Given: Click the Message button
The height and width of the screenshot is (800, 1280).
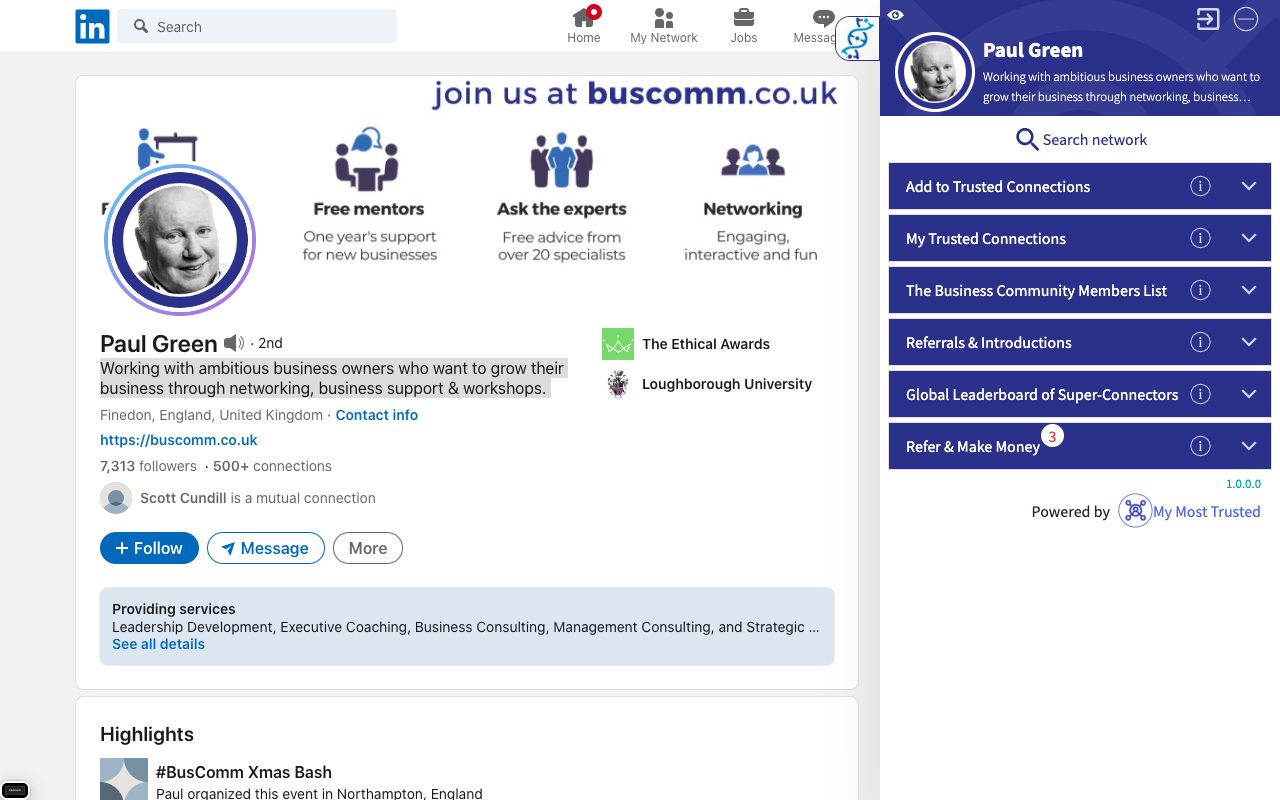Looking at the screenshot, I should pyautogui.click(x=266, y=548).
